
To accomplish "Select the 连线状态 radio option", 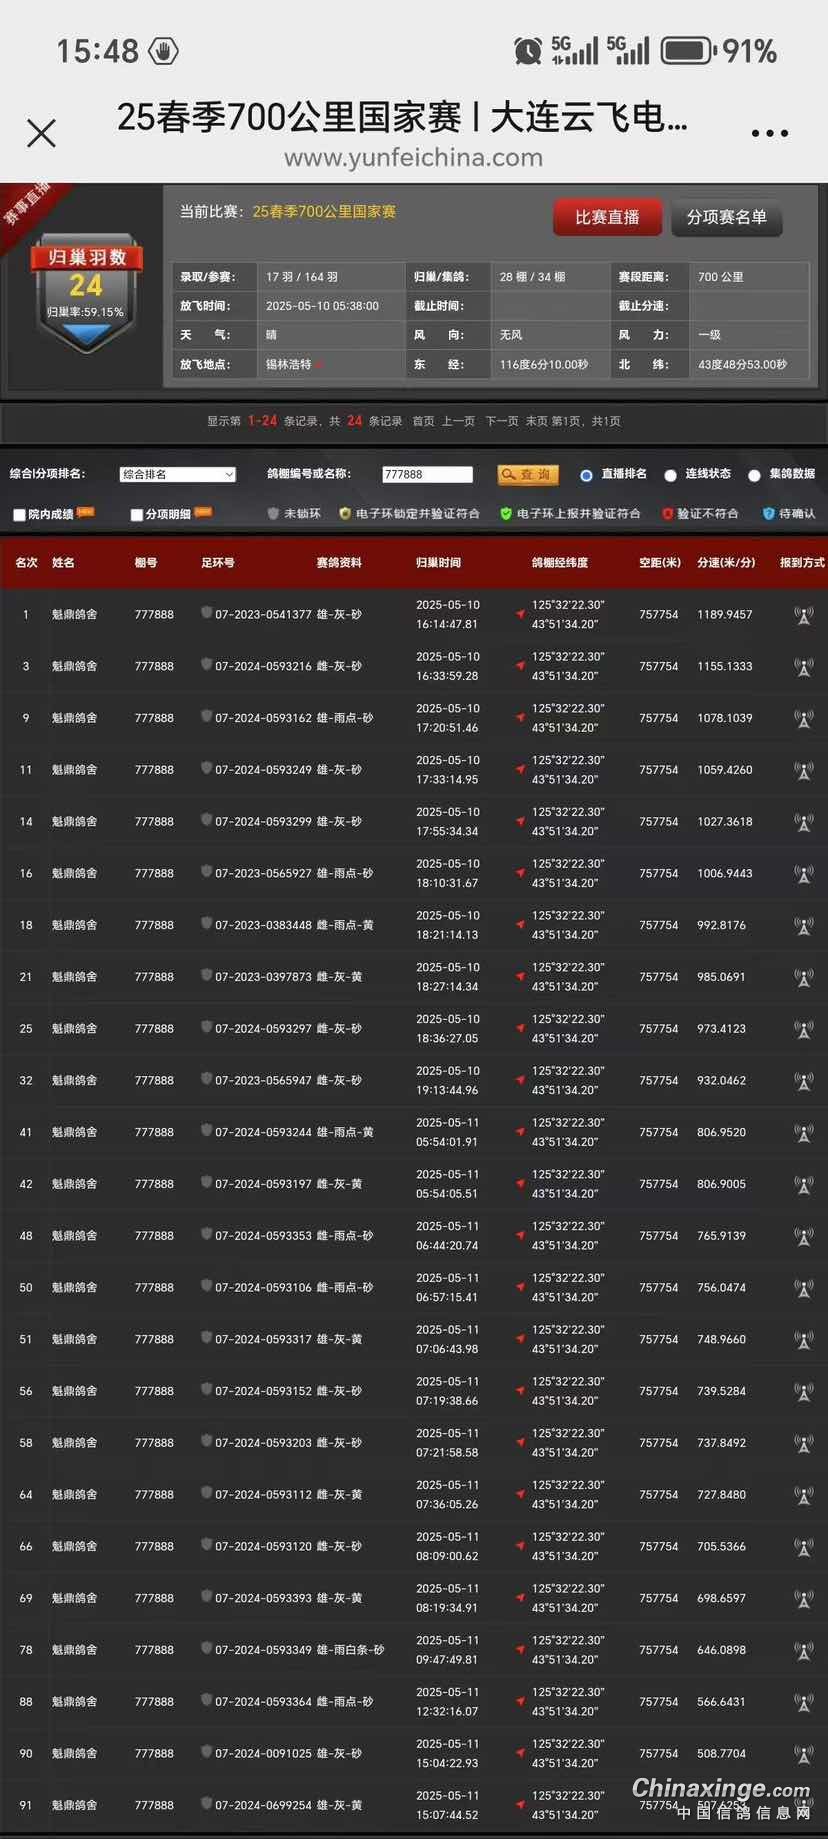I will 671,476.
